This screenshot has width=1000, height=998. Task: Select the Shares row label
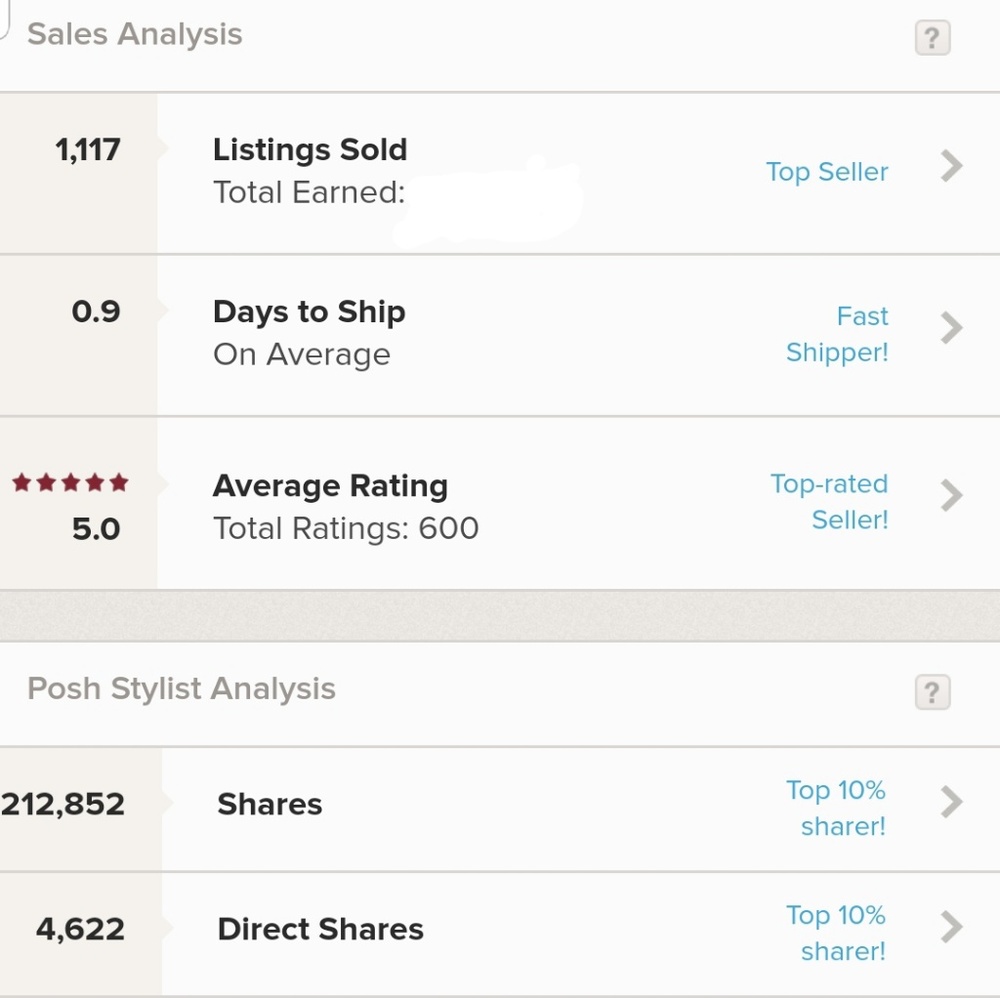pos(270,805)
